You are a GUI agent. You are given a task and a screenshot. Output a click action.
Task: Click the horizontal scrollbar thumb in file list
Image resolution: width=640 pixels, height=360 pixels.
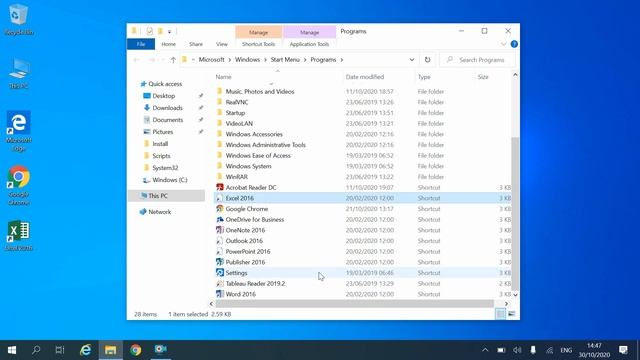354,304
